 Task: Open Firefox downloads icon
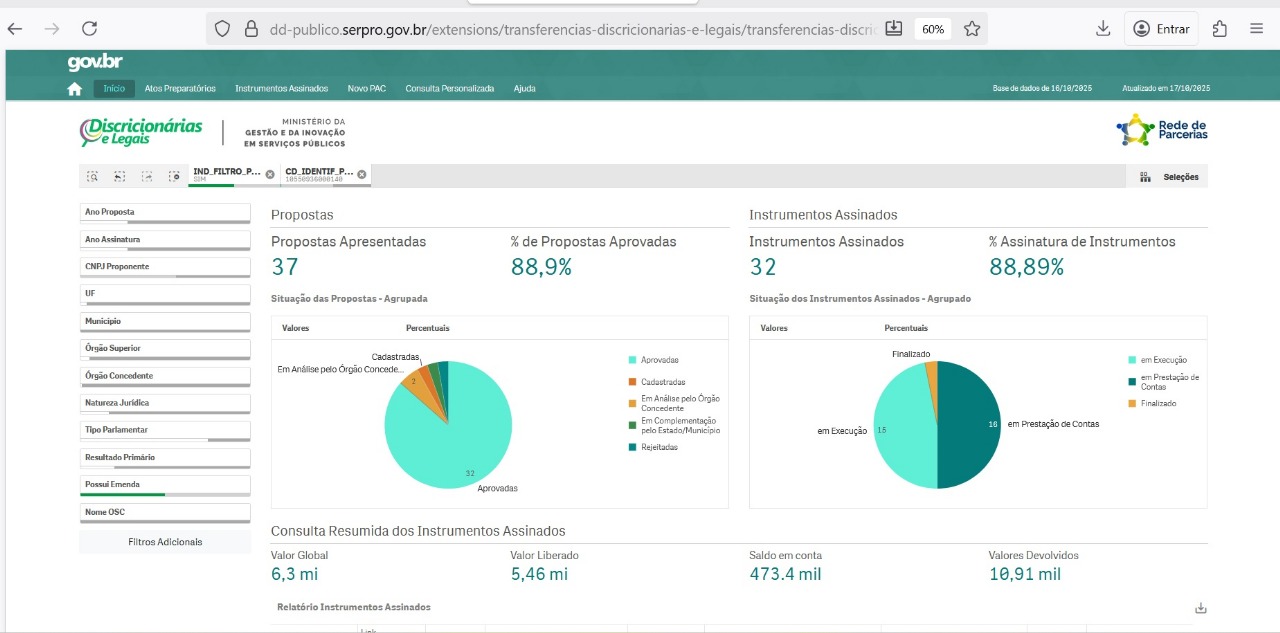[x=1103, y=29]
